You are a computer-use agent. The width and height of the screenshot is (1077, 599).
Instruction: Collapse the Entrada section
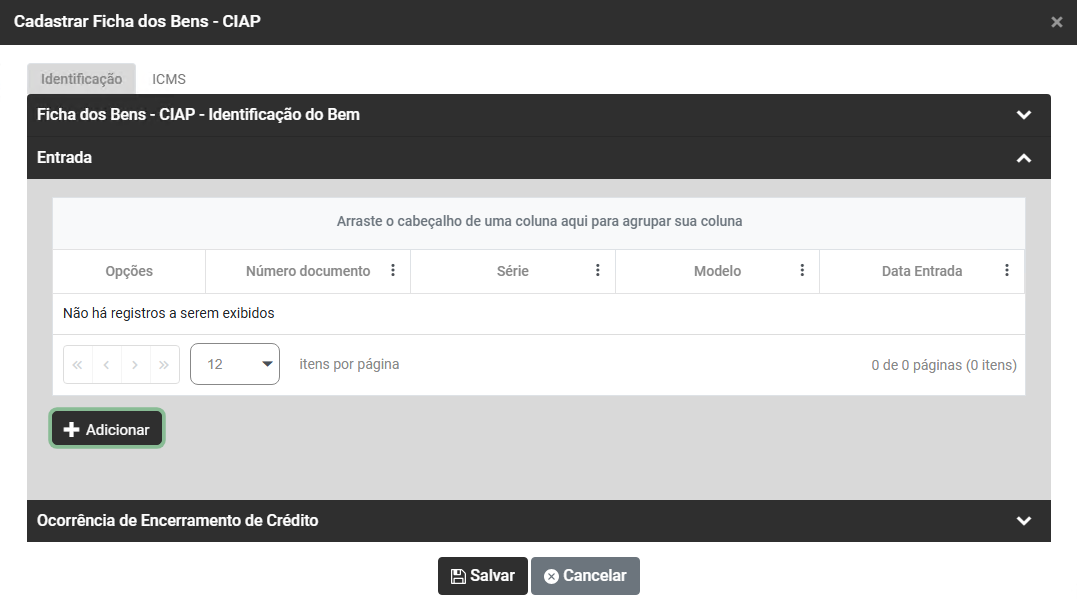point(1023,158)
